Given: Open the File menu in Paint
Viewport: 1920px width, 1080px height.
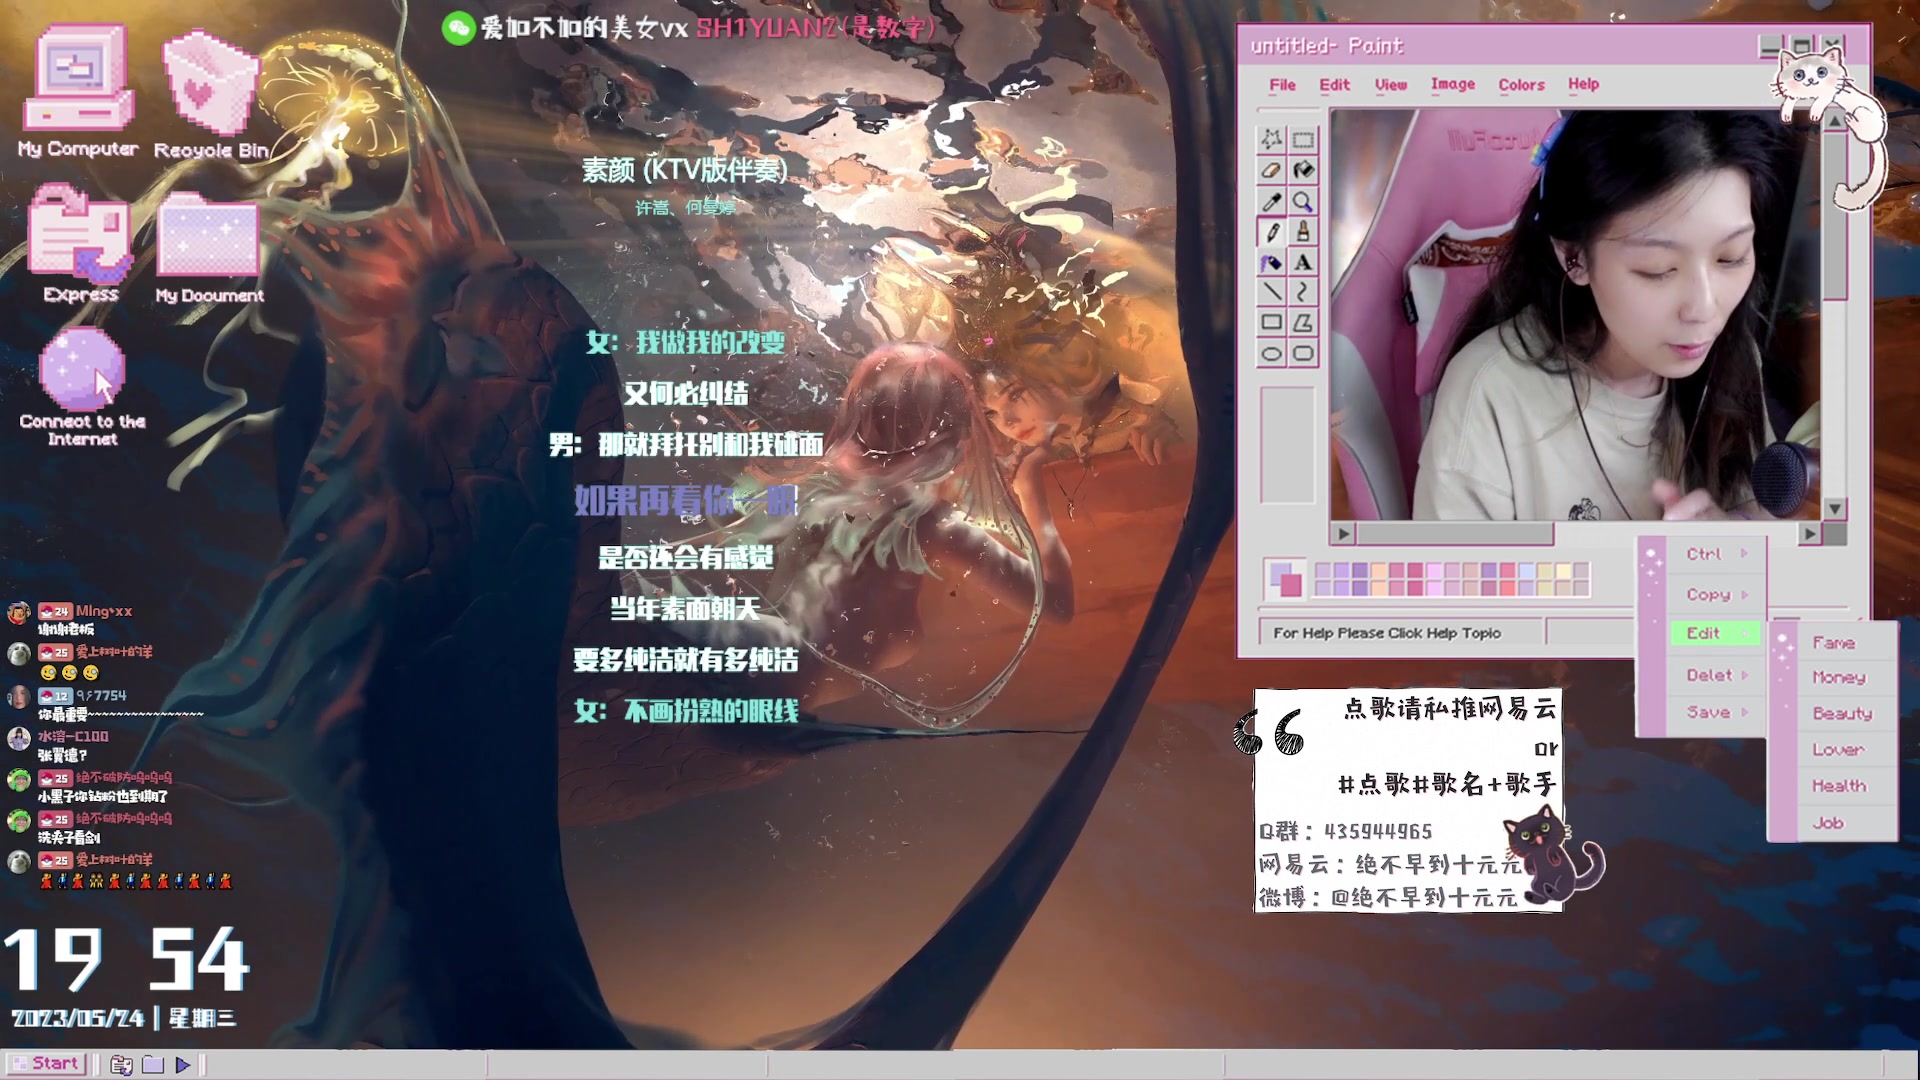Looking at the screenshot, I should click(1282, 85).
